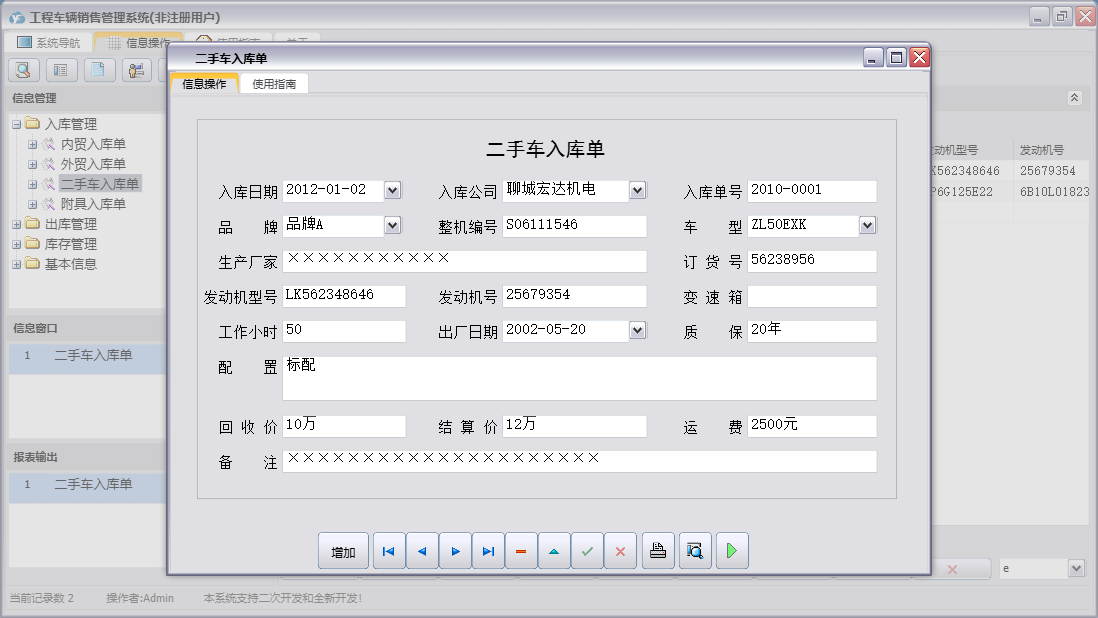Select the search magnifier in main toolbar
Viewport: 1098px width, 618px height.
coord(22,69)
